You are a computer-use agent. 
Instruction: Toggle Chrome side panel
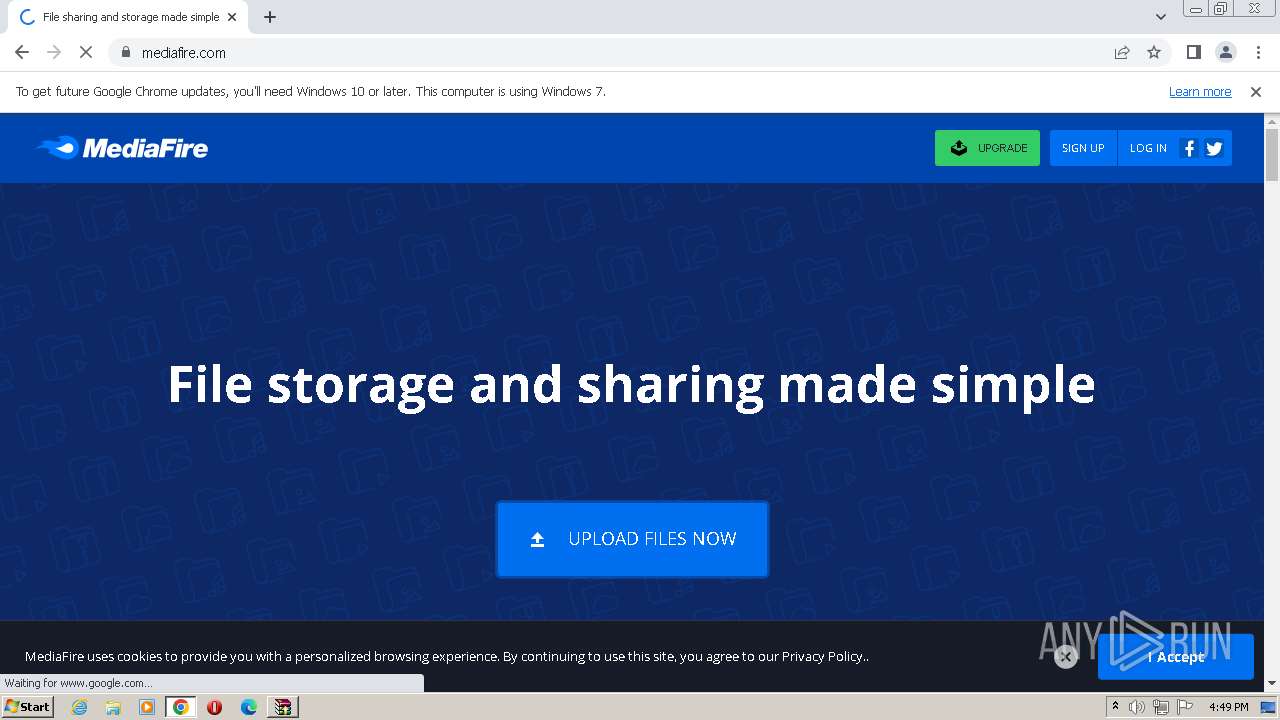pyautogui.click(x=1193, y=52)
